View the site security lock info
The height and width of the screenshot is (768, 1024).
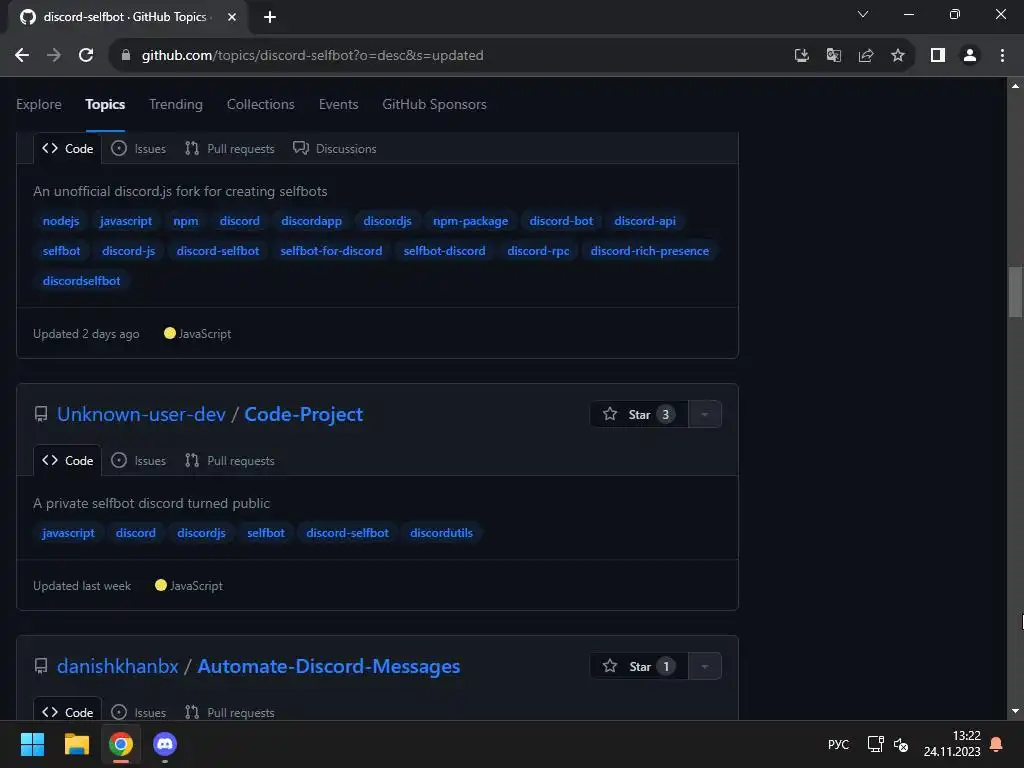click(x=126, y=56)
